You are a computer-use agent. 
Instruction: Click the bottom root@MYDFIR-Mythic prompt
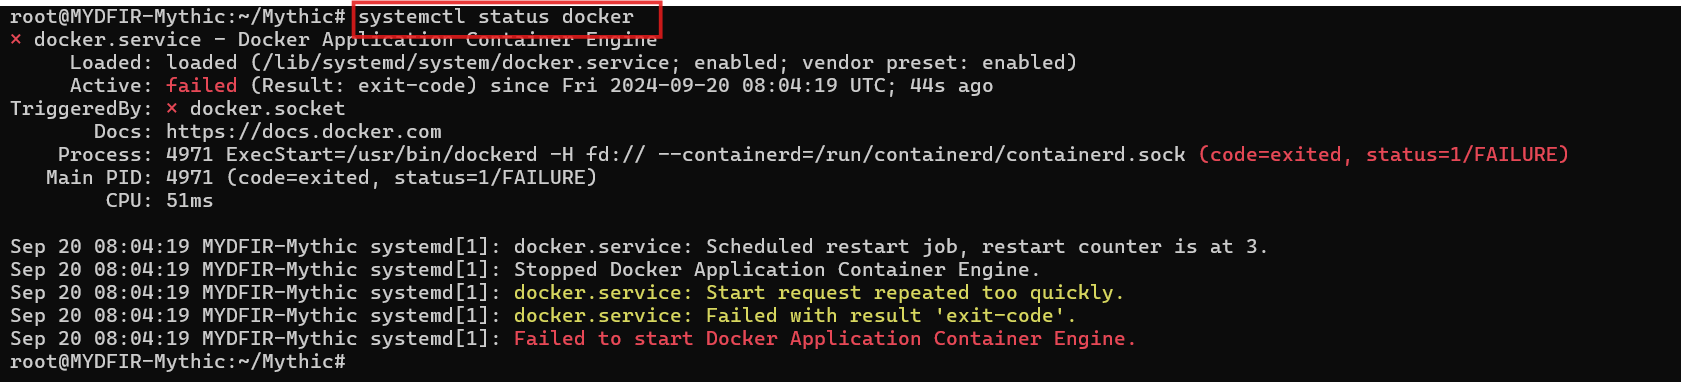[x=178, y=362]
